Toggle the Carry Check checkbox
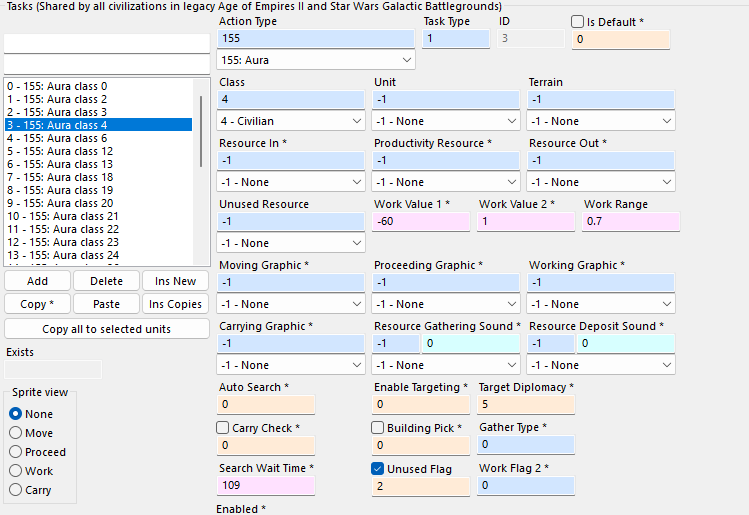Screen dimensions: 749x515 tap(223, 428)
